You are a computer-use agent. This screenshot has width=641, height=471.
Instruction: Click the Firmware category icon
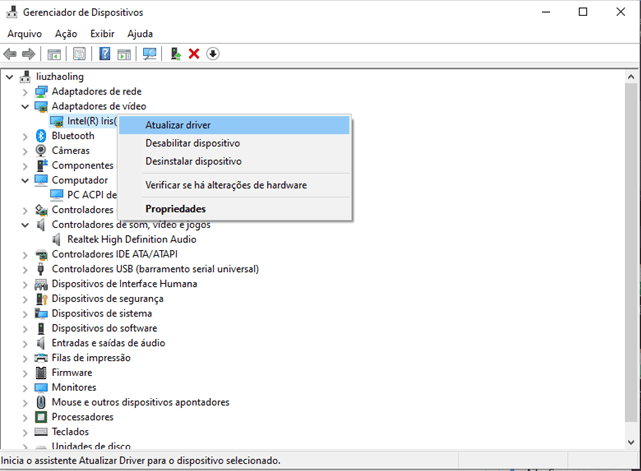point(41,372)
